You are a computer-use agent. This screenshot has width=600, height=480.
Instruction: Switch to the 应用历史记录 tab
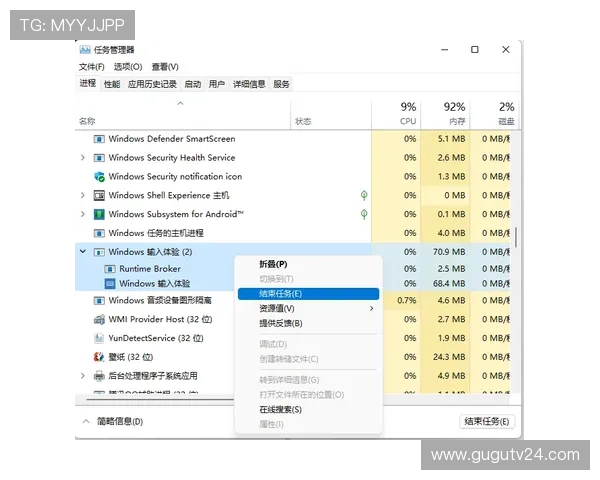pyautogui.click(x=152, y=84)
